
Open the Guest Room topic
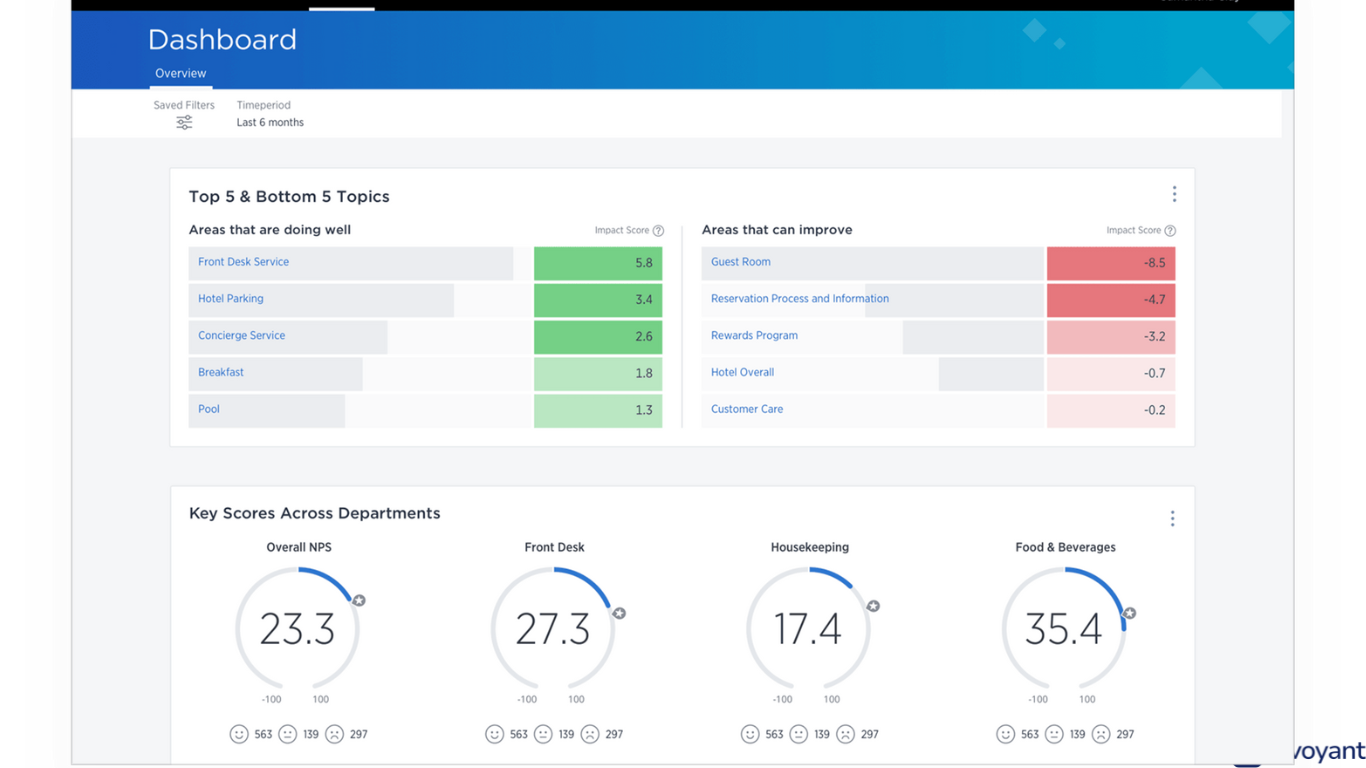pos(740,261)
